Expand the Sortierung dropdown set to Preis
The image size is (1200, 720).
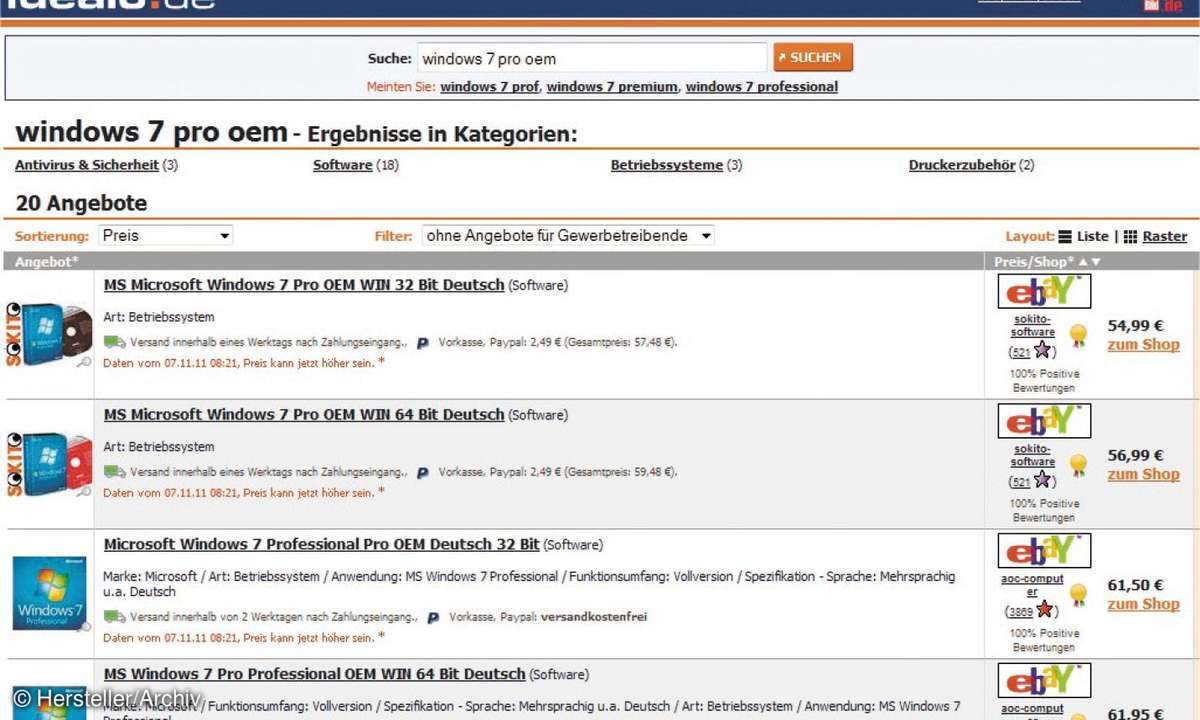point(166,236)
